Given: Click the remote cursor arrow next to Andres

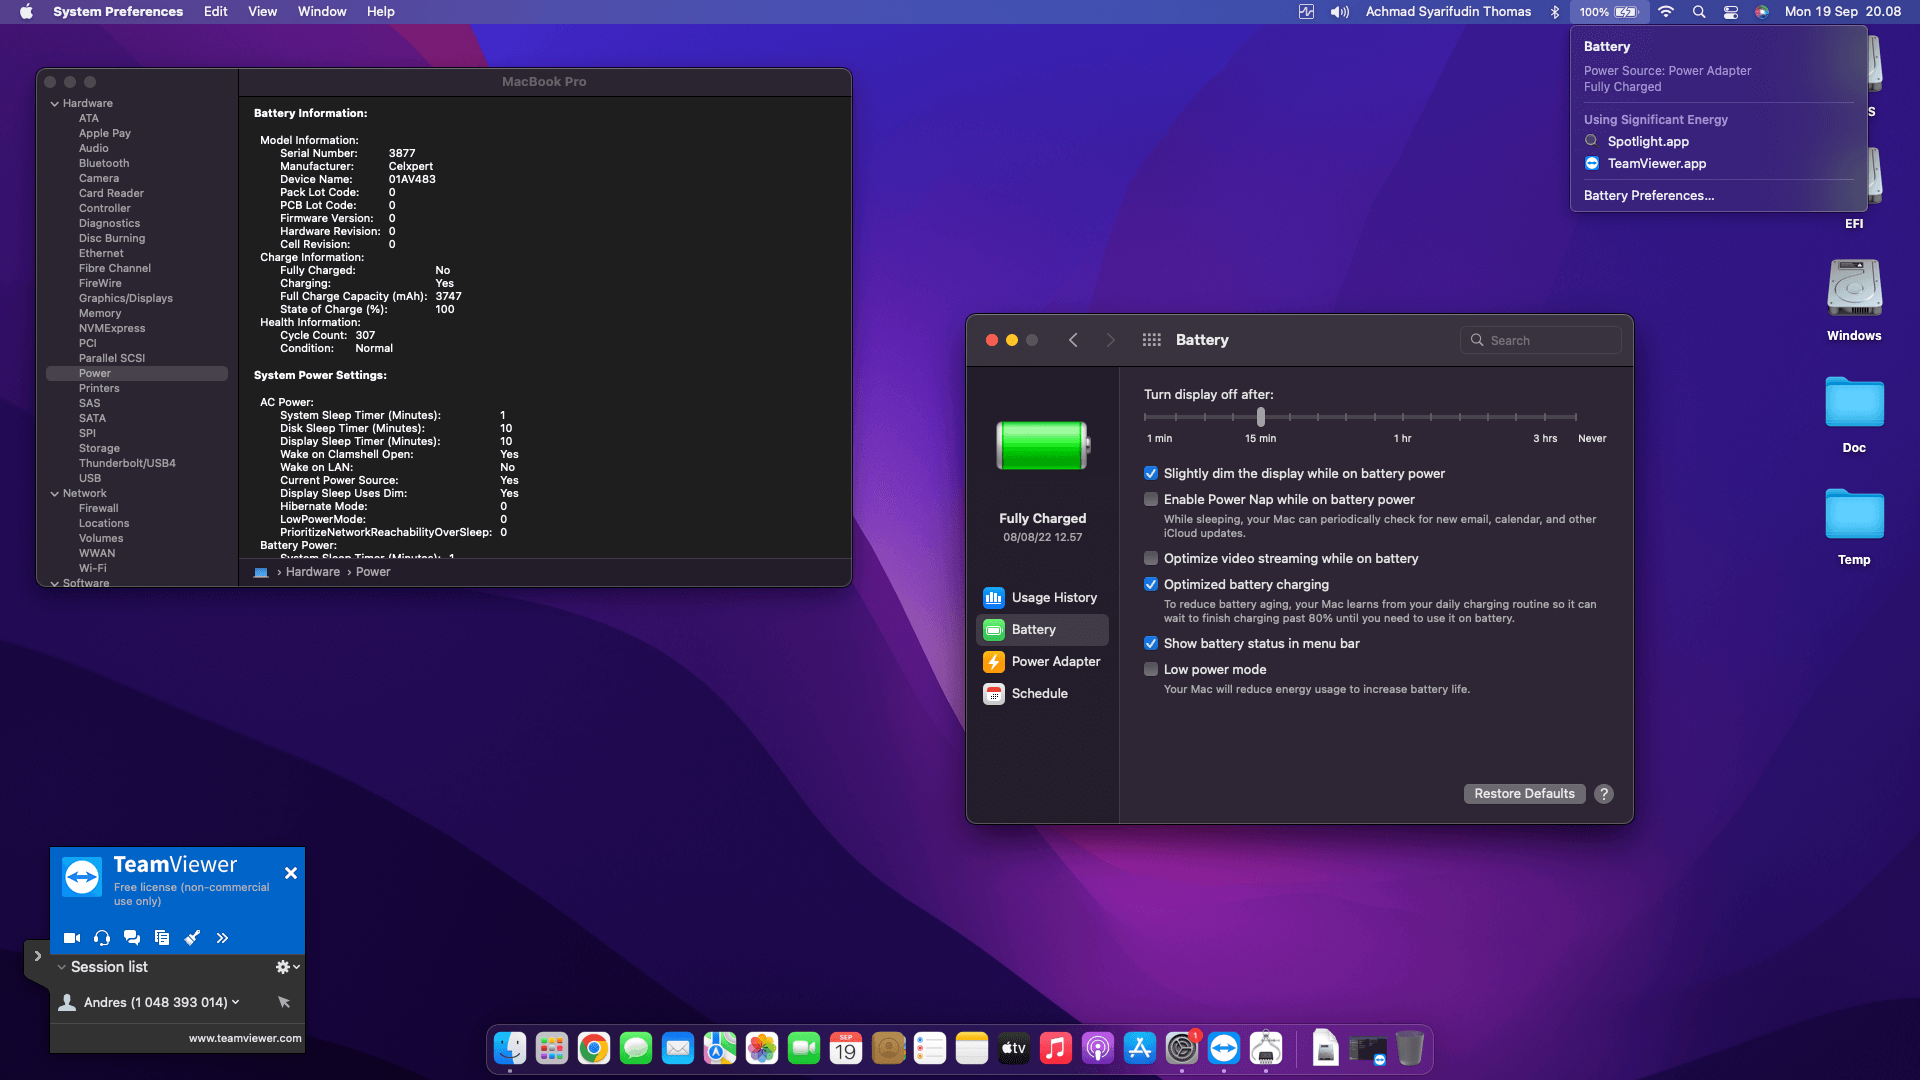Looking at the screenshot, I should 284,1002.
